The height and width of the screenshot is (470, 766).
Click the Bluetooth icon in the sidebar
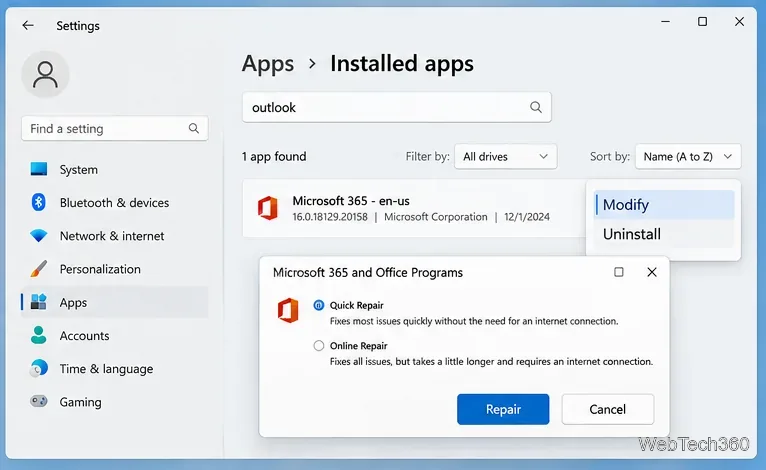coord(39,202)
